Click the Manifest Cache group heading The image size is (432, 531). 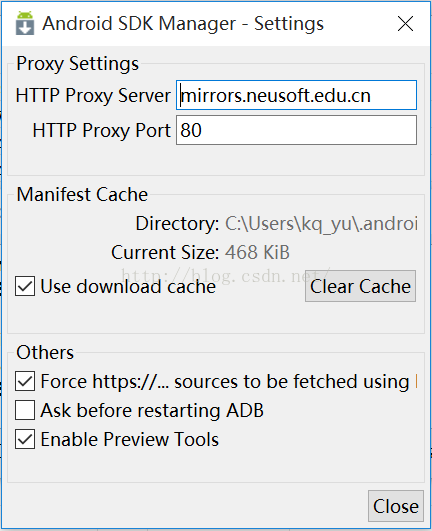[x=82, y=194]
